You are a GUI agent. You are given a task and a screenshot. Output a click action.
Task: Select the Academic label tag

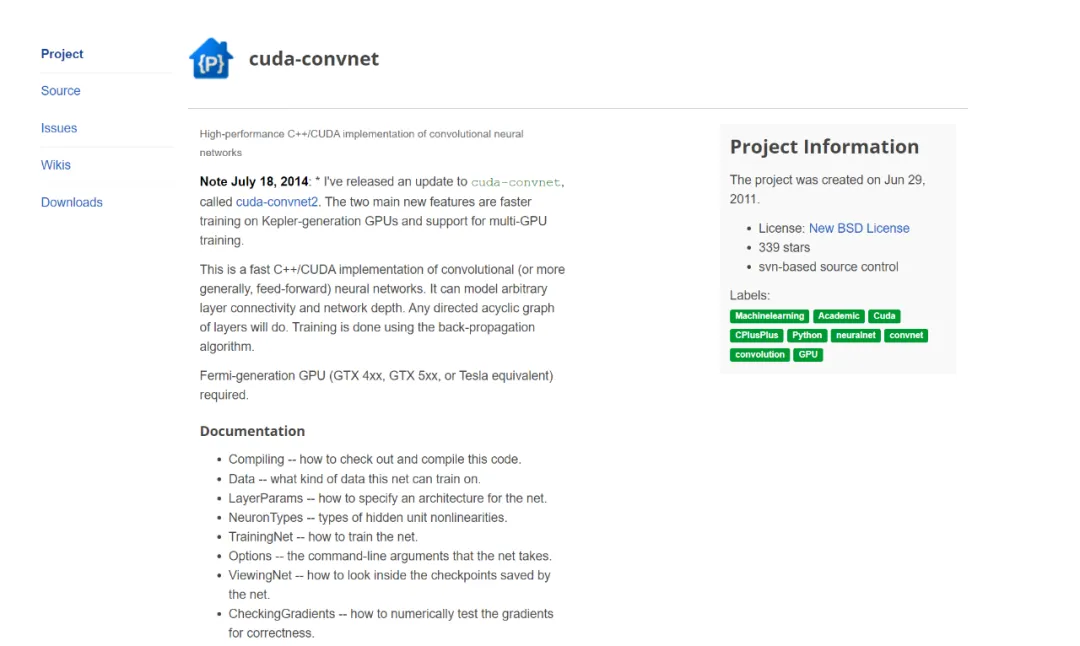pos(838,316)
